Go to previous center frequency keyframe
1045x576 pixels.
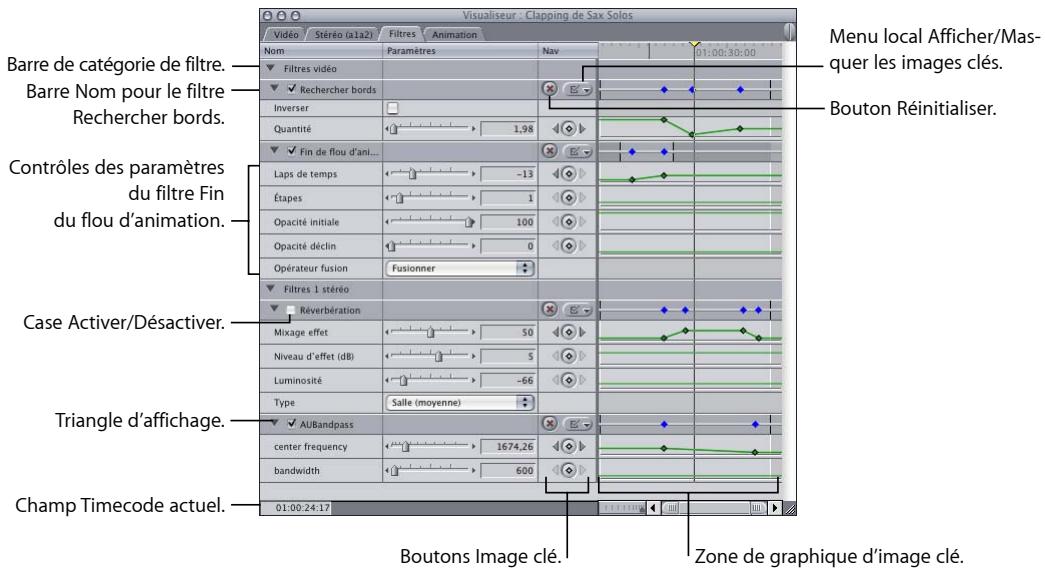tap(556, 447)
